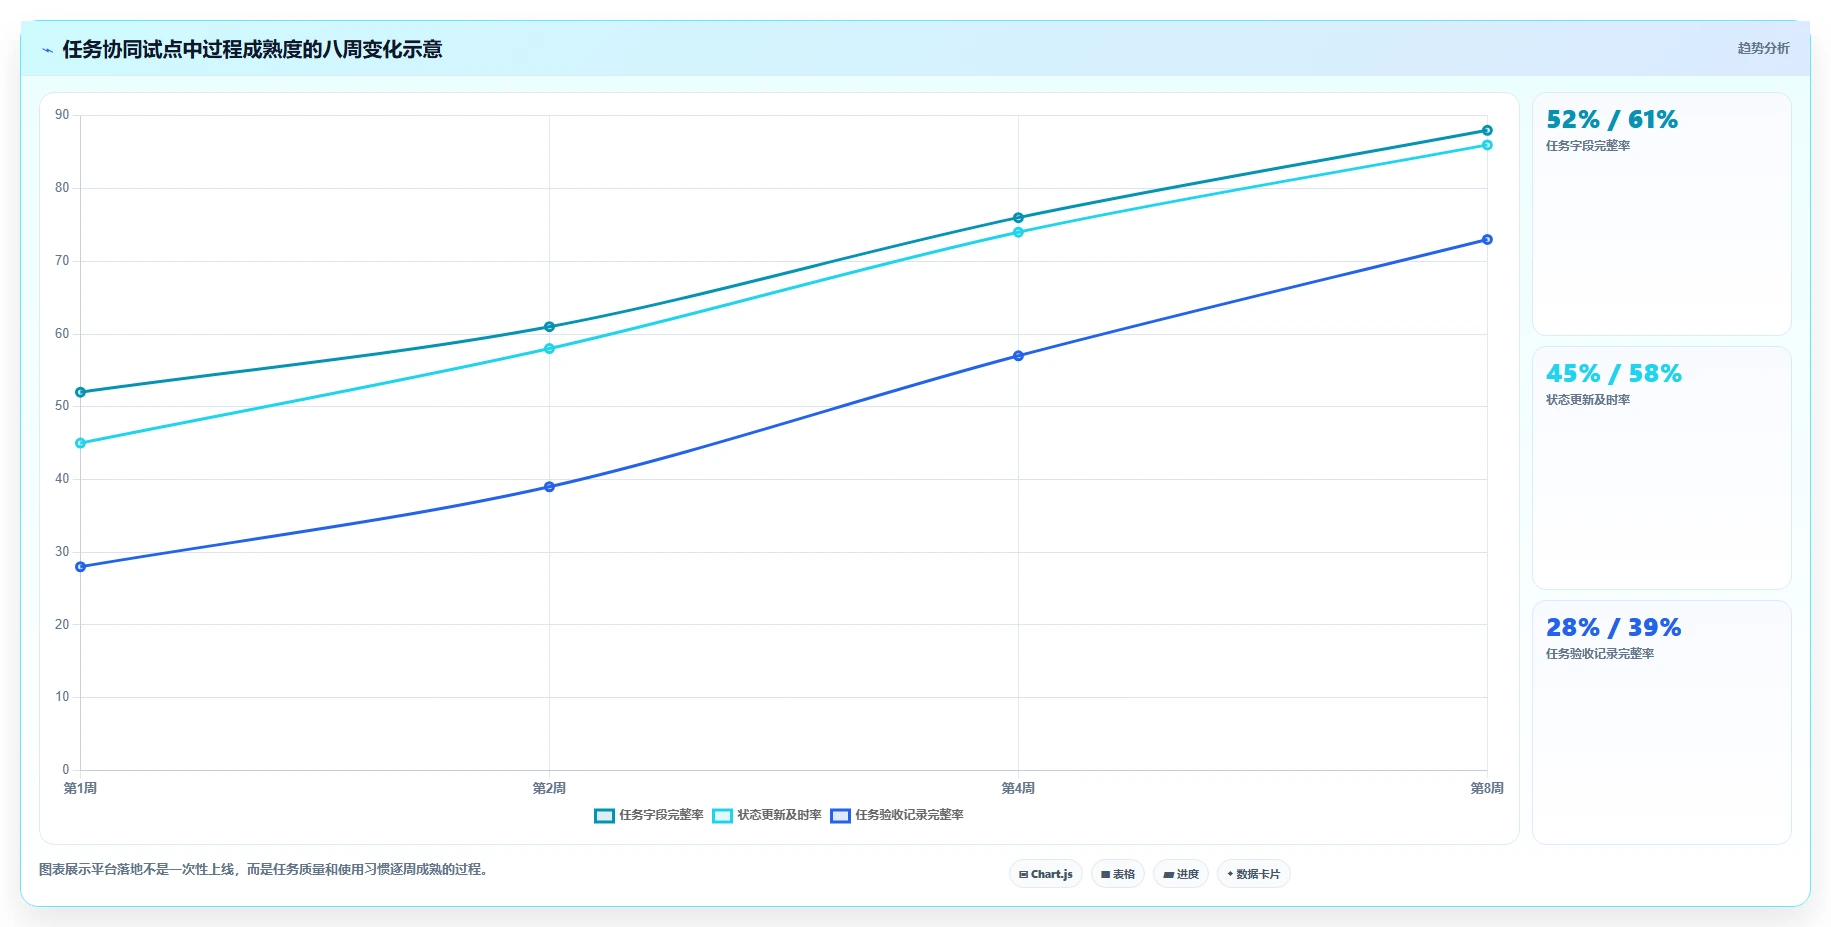
Task: Click the trend icon beside the chart title
Action: [x=47, y=50]
